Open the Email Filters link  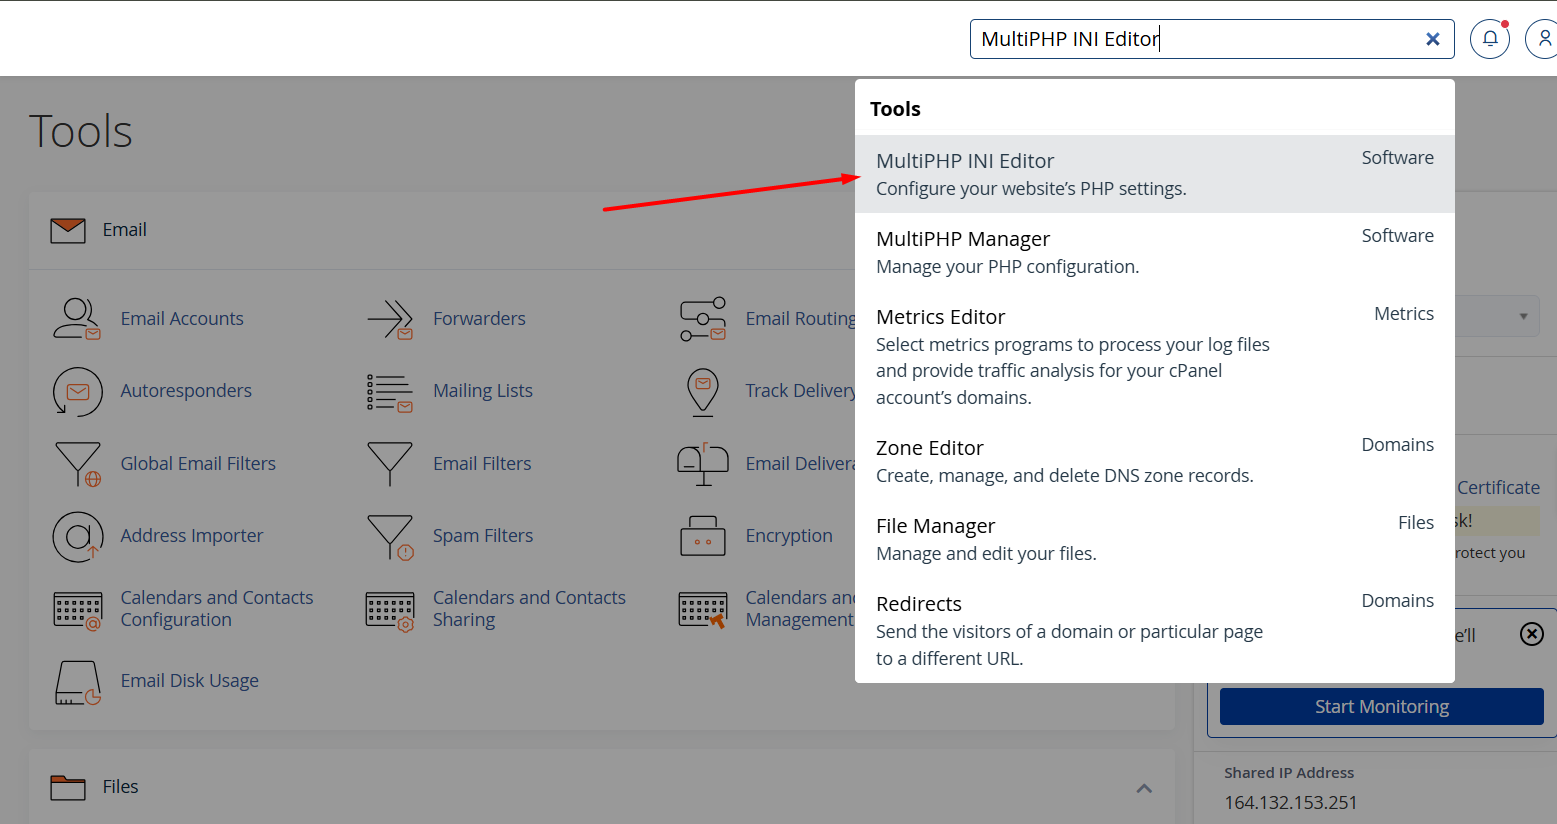point(482,463)
